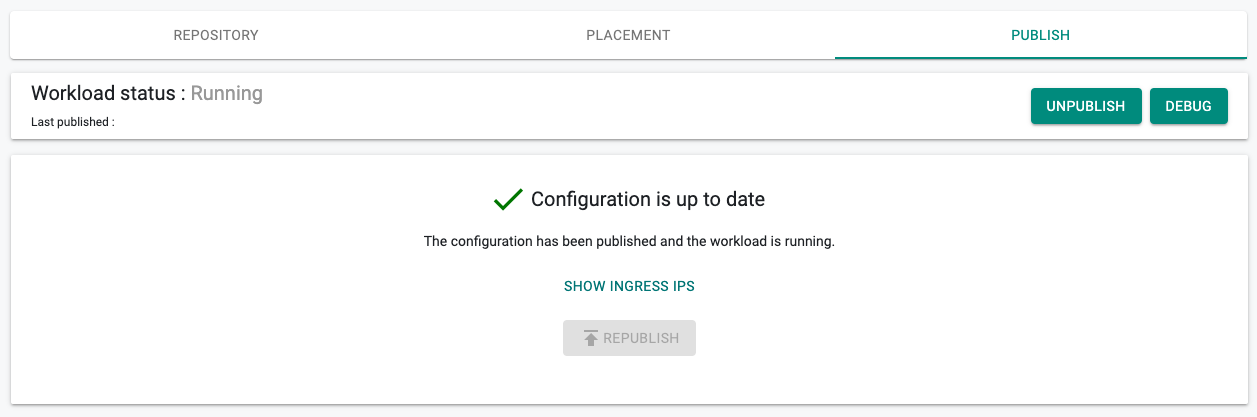Viewport: 1257px width, 417px height.
Task: Click the gap between the tab bar and status card
Action: (628, 66)
